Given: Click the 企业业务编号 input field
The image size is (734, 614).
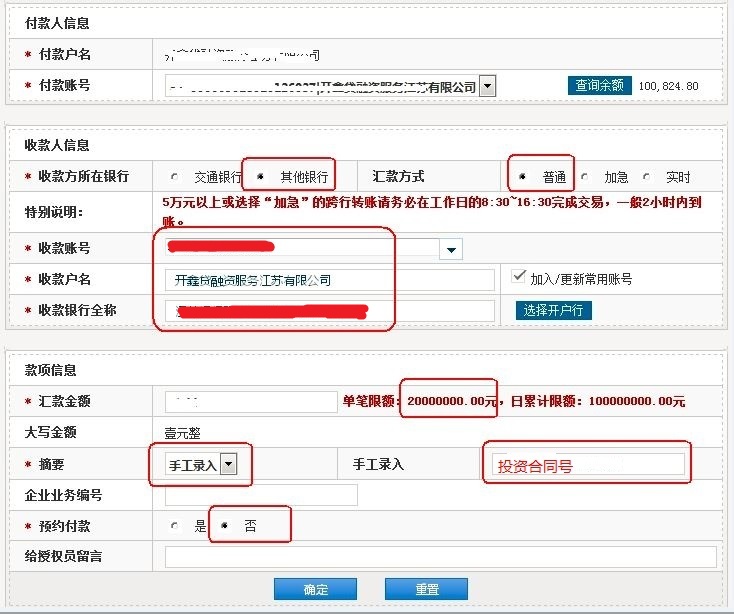Looking at the screenshot, I should (260, 495).
